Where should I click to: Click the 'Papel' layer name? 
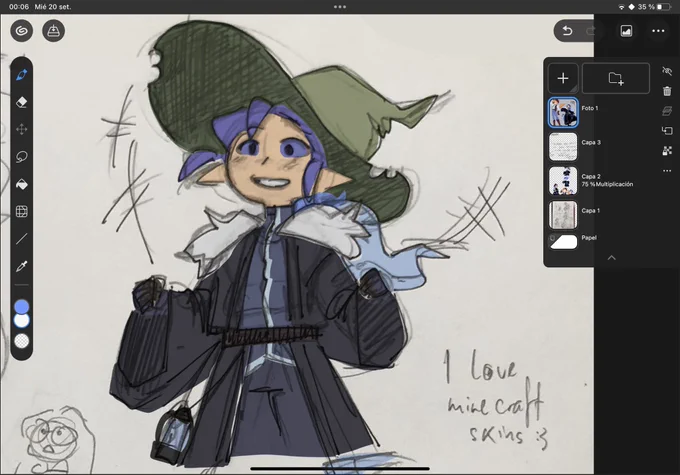(x=589, y=238)
